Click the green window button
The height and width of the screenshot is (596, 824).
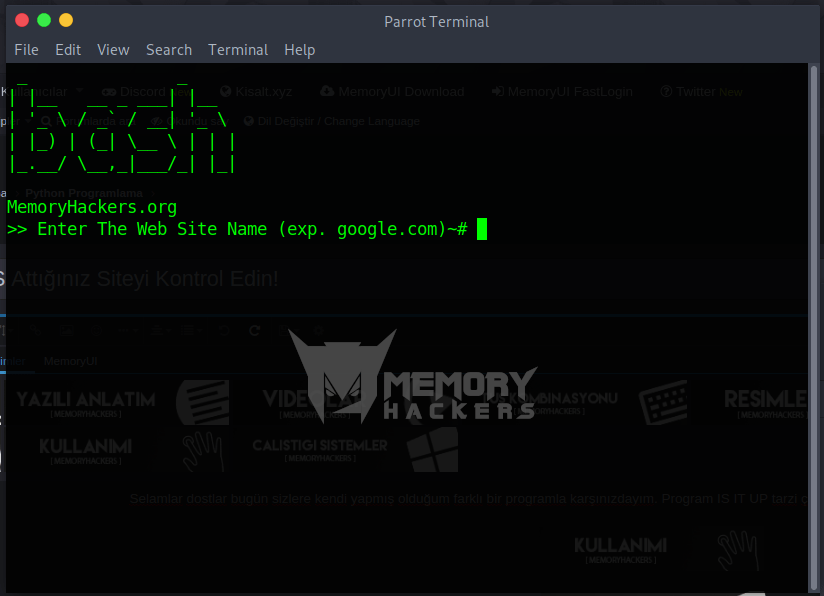click(44, 20)
